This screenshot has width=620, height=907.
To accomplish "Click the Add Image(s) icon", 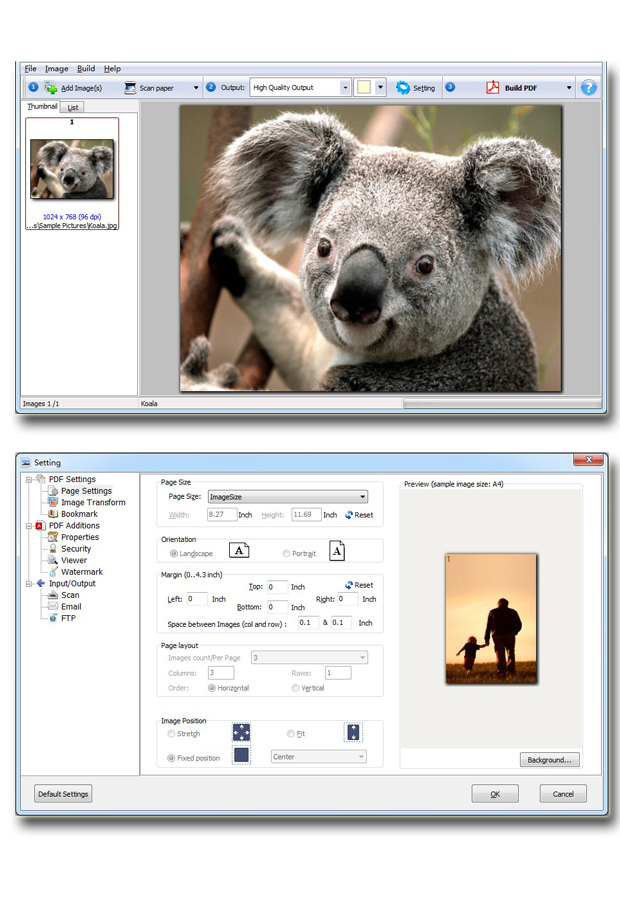I will 51,87.
